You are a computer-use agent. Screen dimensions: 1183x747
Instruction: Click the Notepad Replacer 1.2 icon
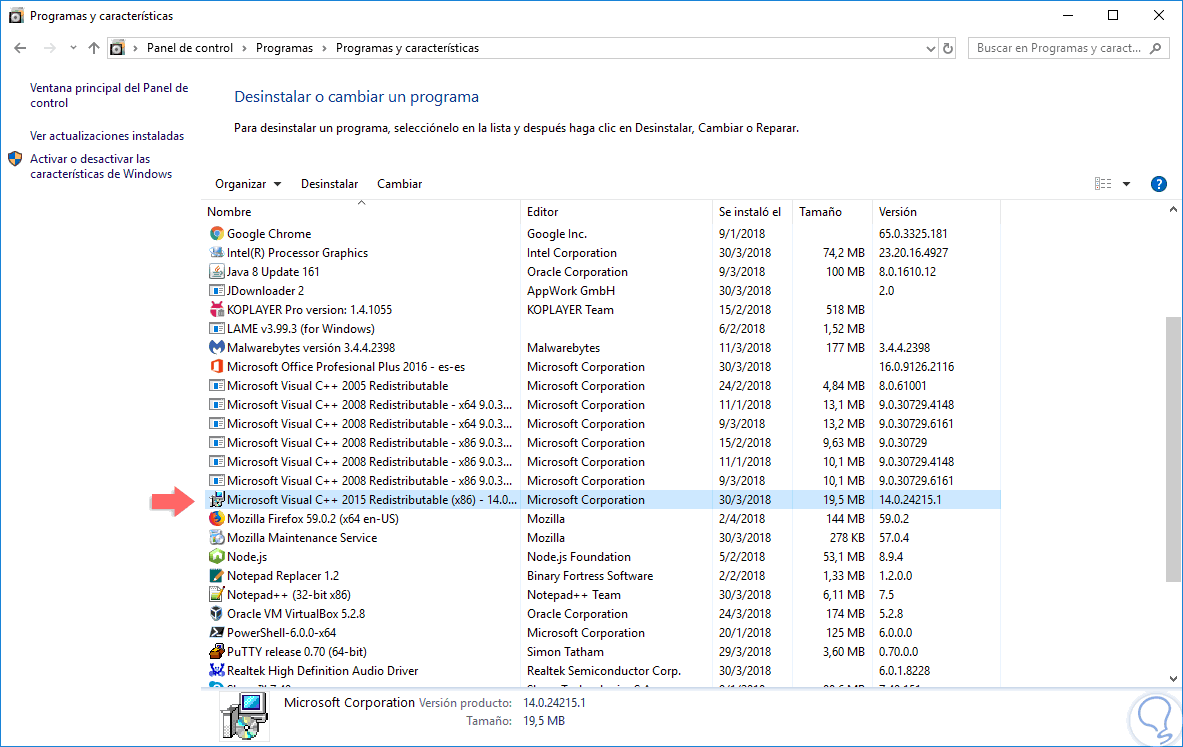(217, 576)
